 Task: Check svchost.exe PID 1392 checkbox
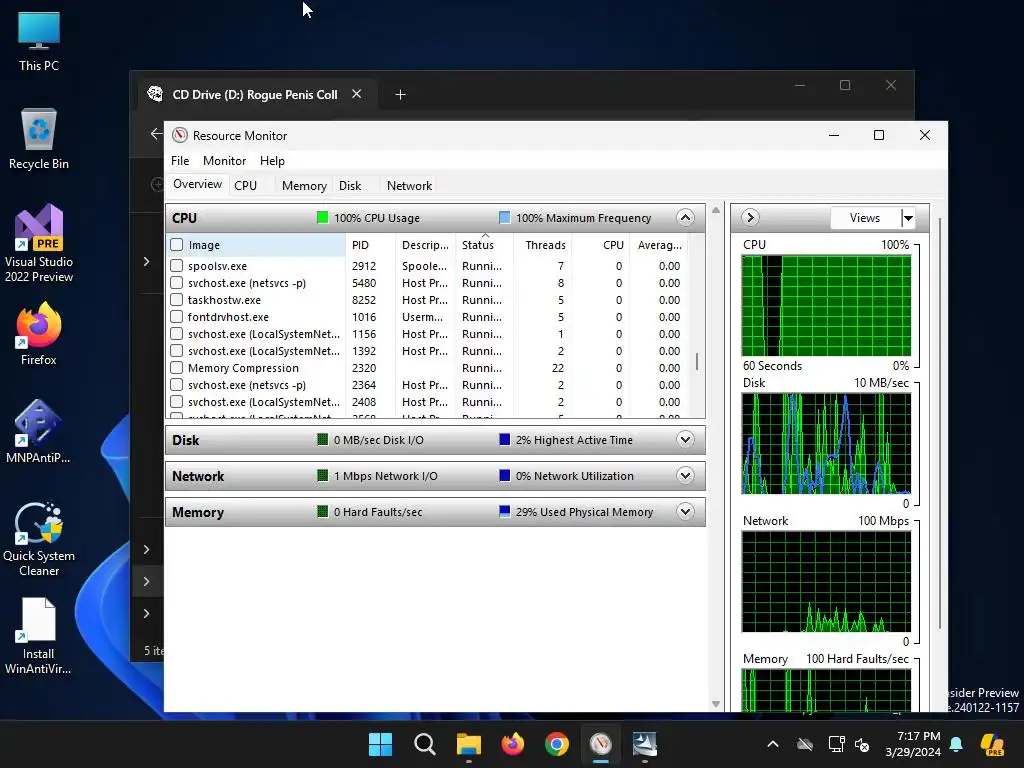pos(176,351)
